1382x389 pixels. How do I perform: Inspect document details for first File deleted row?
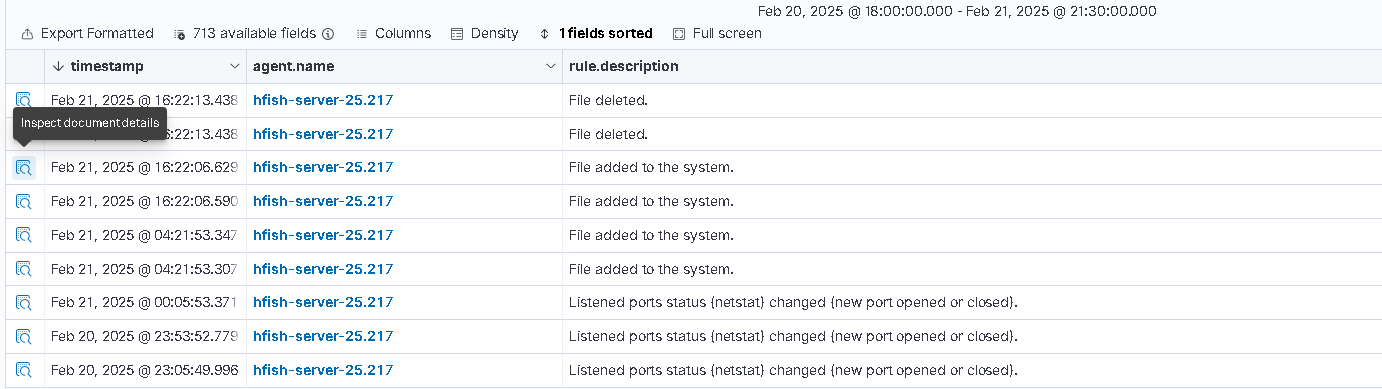(24, 100)
